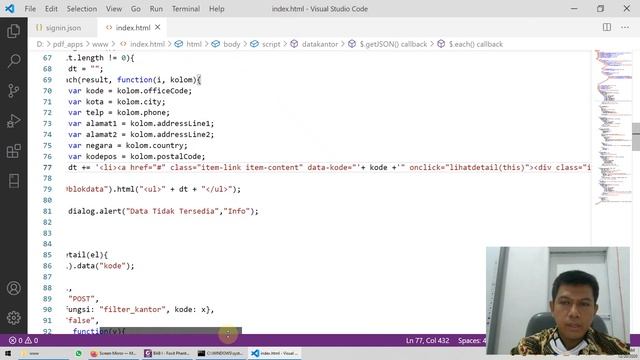
Task: Click the errors and warnings indicator in the status bar
Action: 23,340
